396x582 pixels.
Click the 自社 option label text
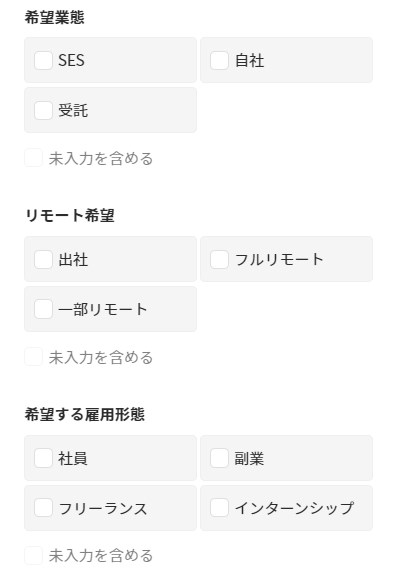[x=249, y=60]
